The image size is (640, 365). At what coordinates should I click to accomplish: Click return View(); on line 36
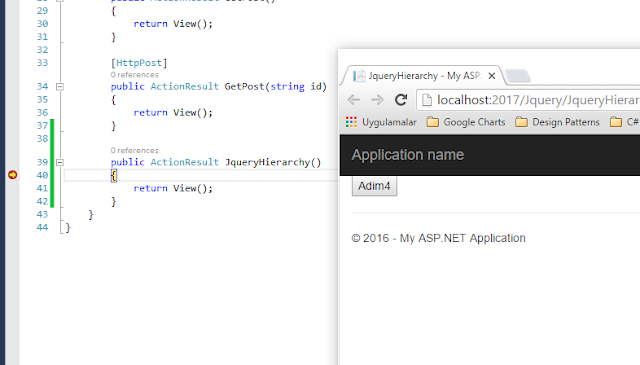[x=173, y=113]
